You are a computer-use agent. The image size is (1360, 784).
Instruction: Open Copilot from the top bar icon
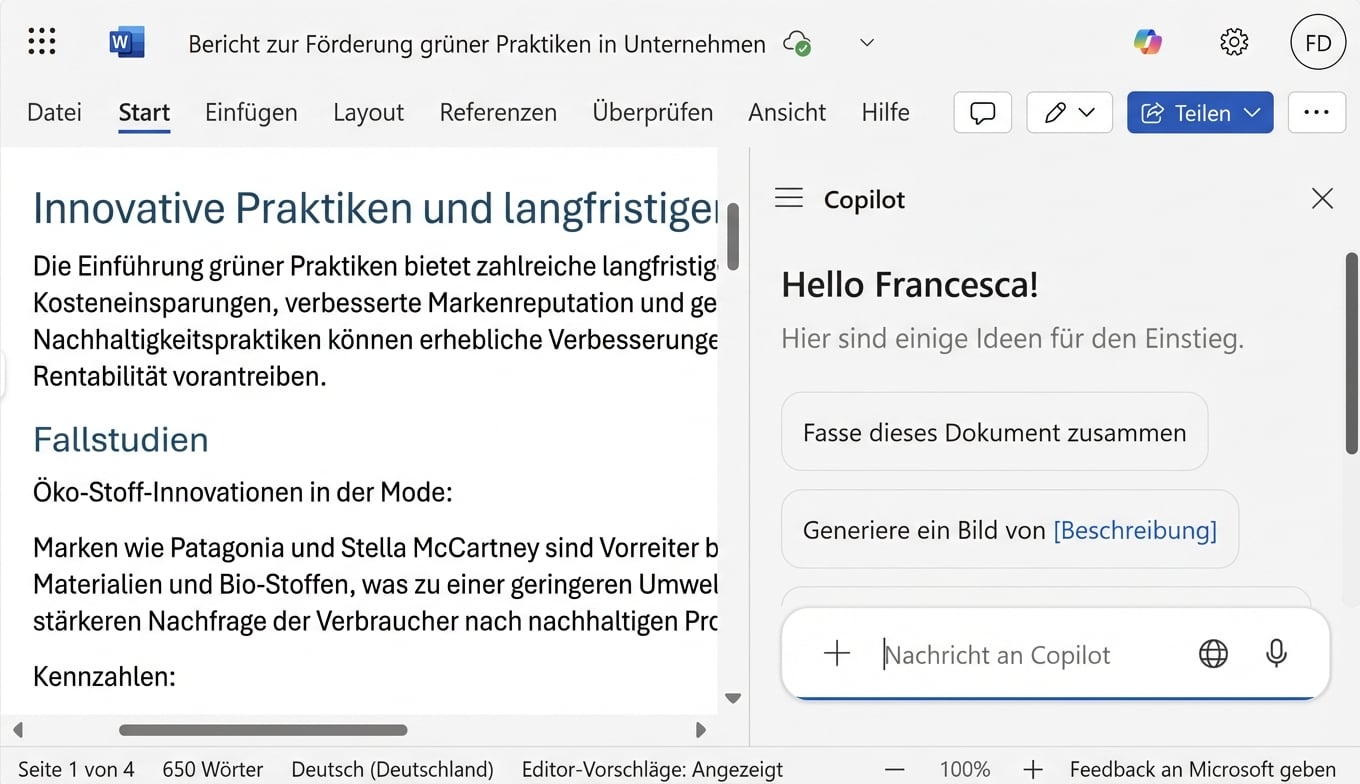click(x=1148, y=41)
